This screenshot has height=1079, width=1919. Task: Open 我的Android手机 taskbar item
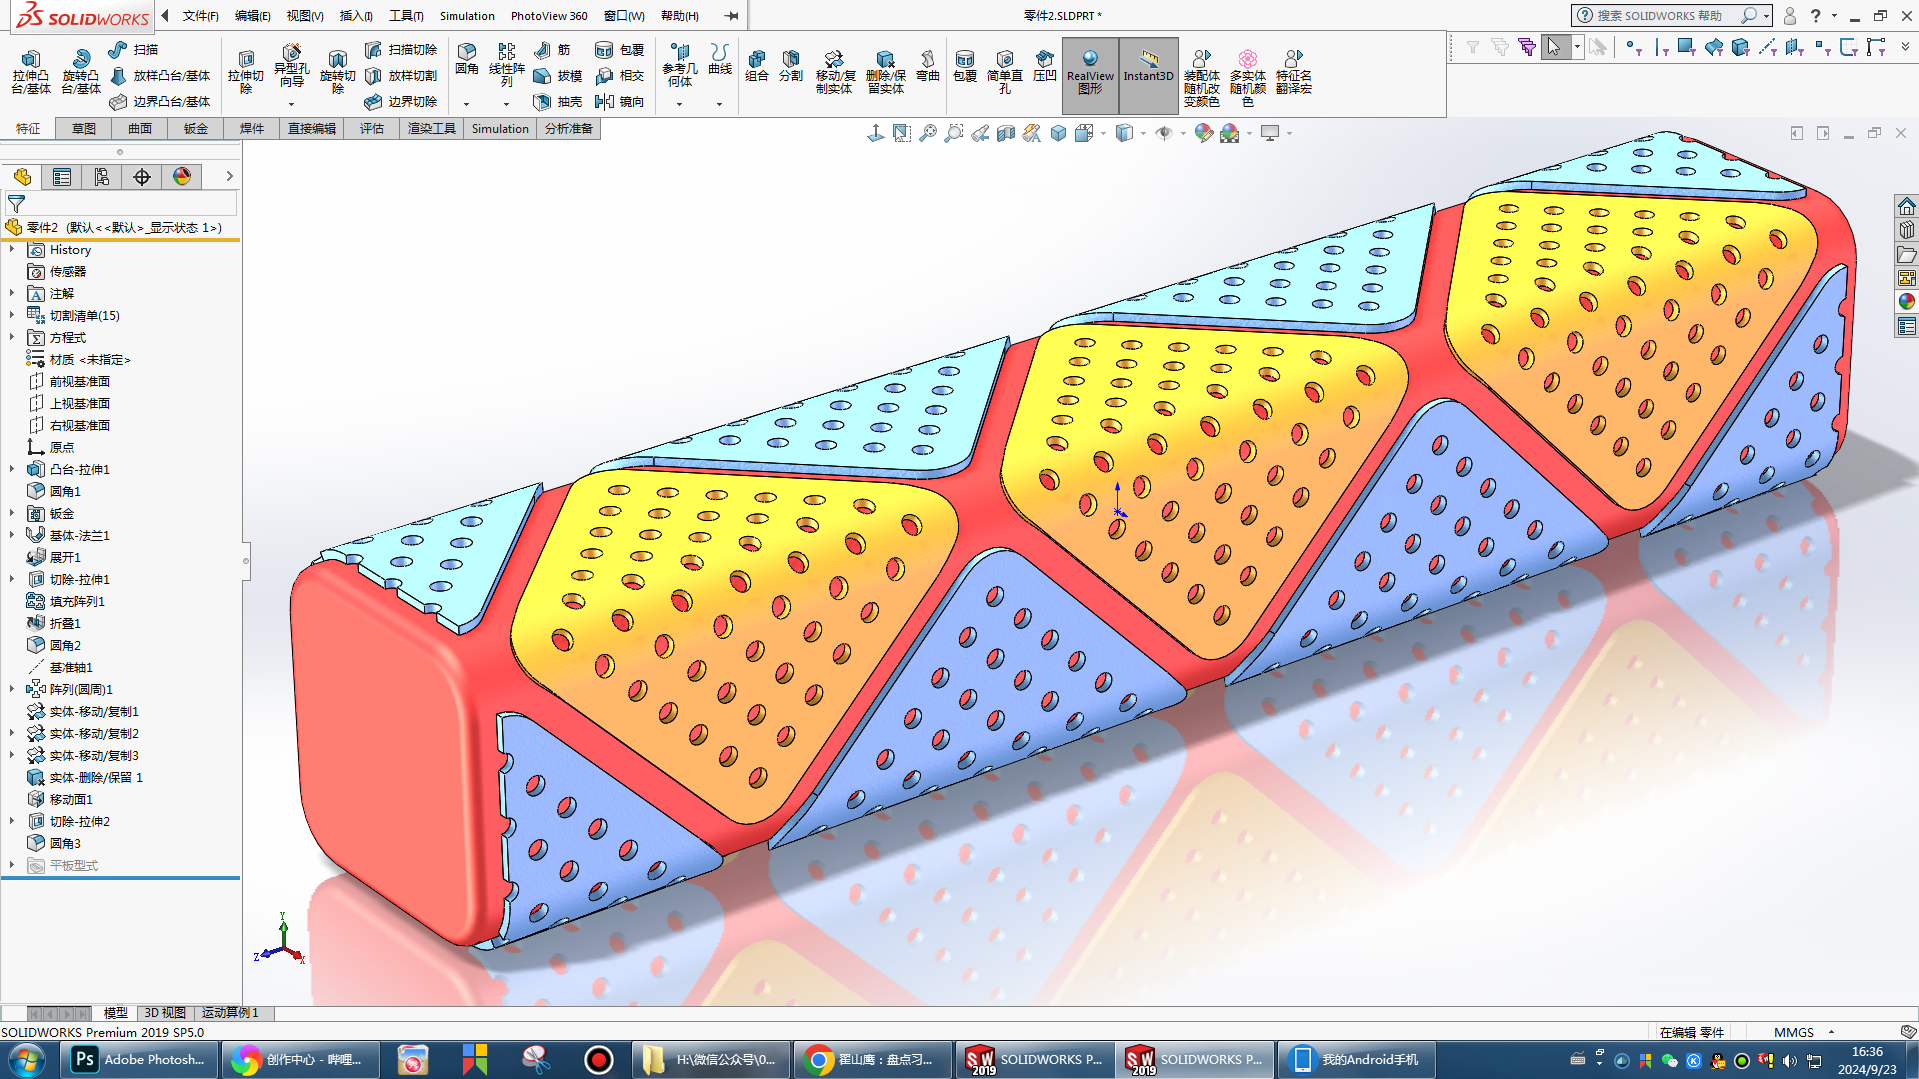(x=1357, y=1060)
